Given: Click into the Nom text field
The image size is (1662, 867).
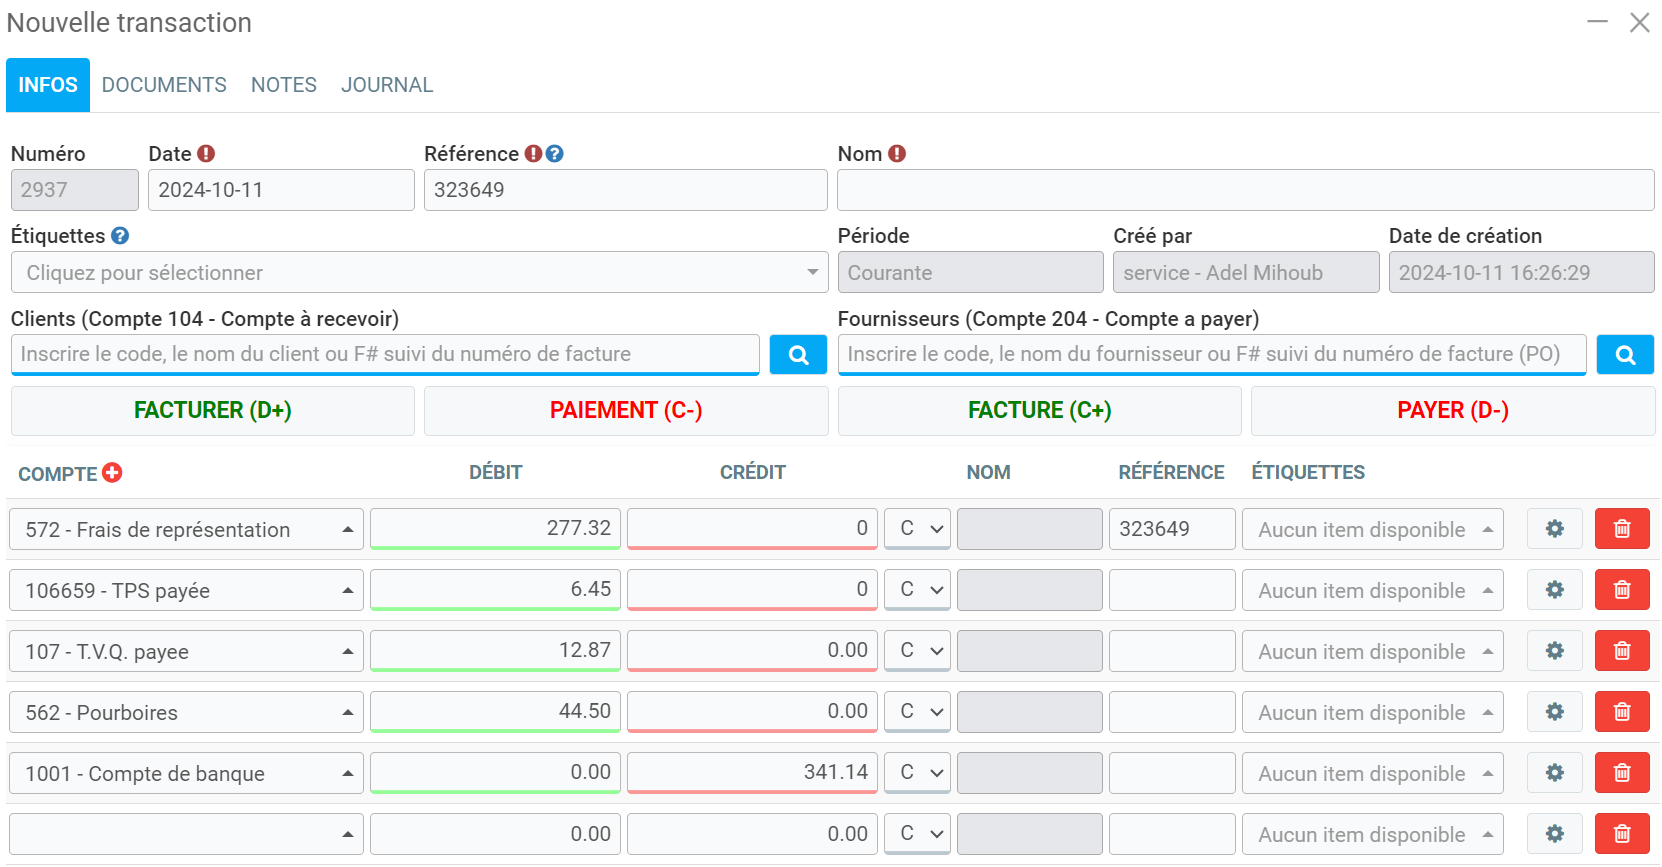Looking at the screenshot, I should [1245, 190].
